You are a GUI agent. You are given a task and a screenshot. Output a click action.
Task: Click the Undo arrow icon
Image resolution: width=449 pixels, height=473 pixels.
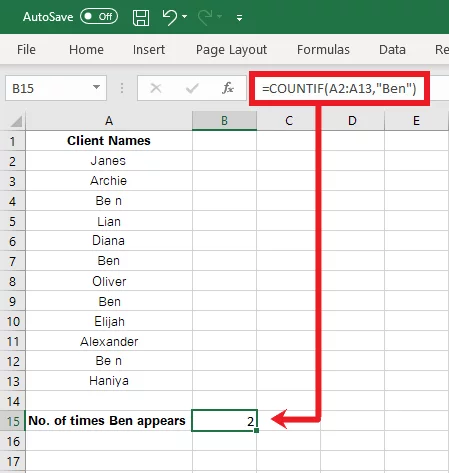(170, 17)
